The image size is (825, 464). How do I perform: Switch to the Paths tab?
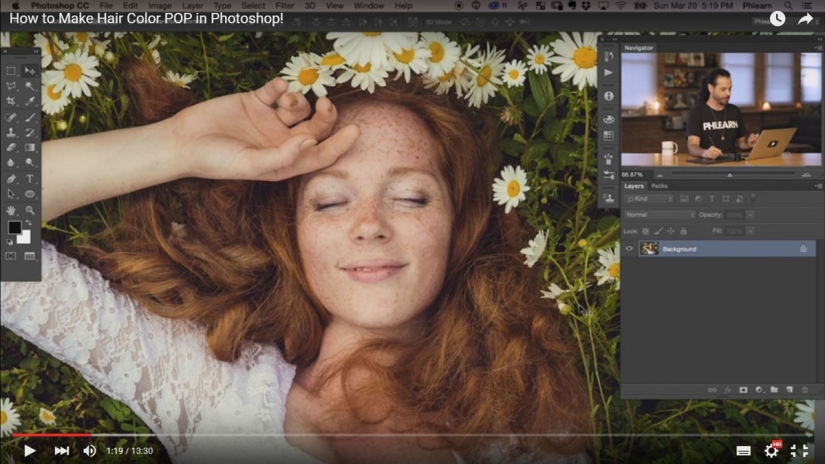pyautogui.click(x=660, y=186)
